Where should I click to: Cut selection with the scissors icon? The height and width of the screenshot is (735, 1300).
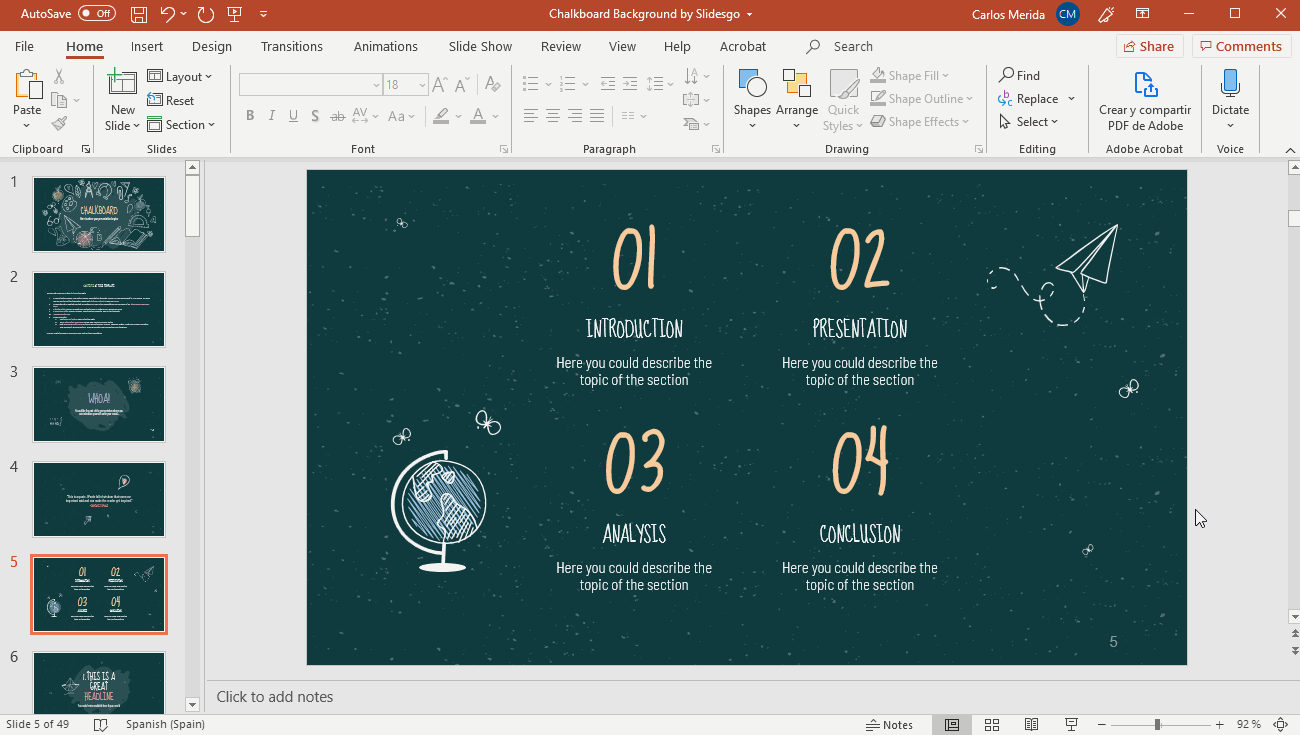(59, 76)
